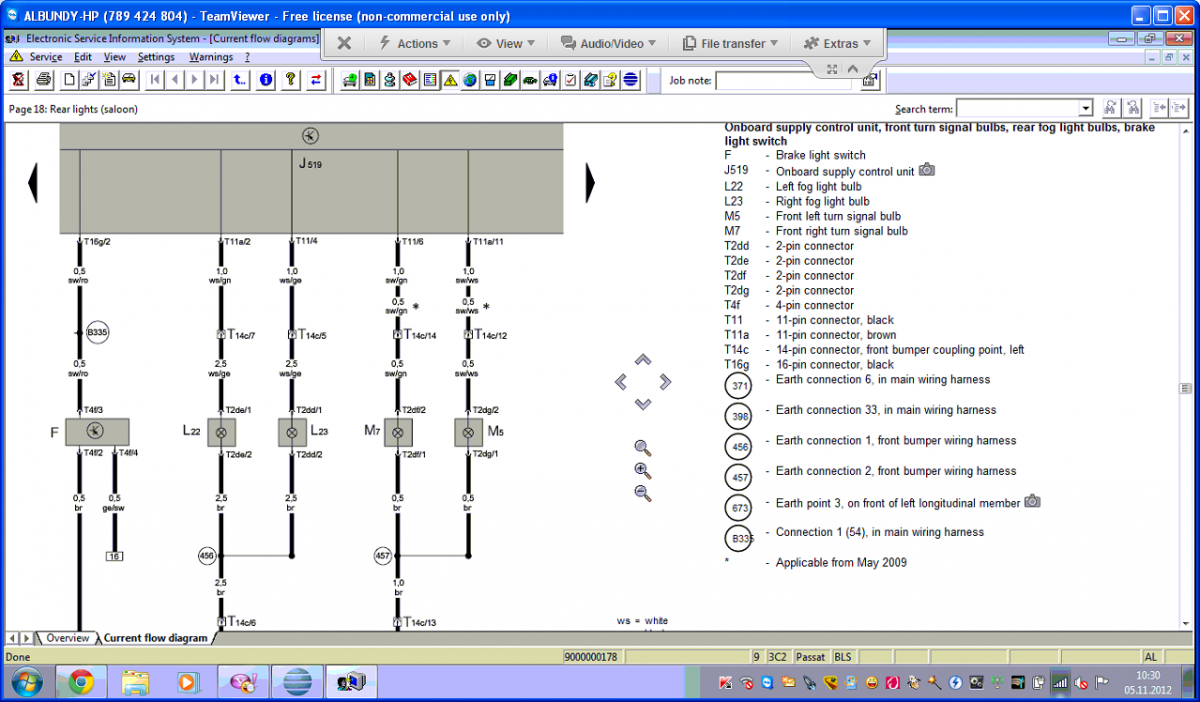Click the red X-marked document toolbar icon
Image resolution: width=1200 pixels, height=702 pixels.
point(18,80)
